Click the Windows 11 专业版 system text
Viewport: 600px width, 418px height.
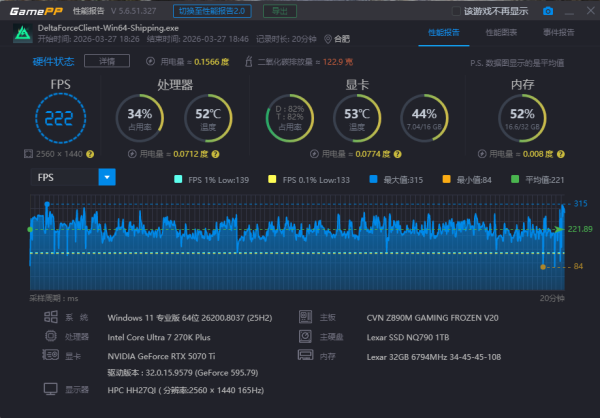(190, 318)
